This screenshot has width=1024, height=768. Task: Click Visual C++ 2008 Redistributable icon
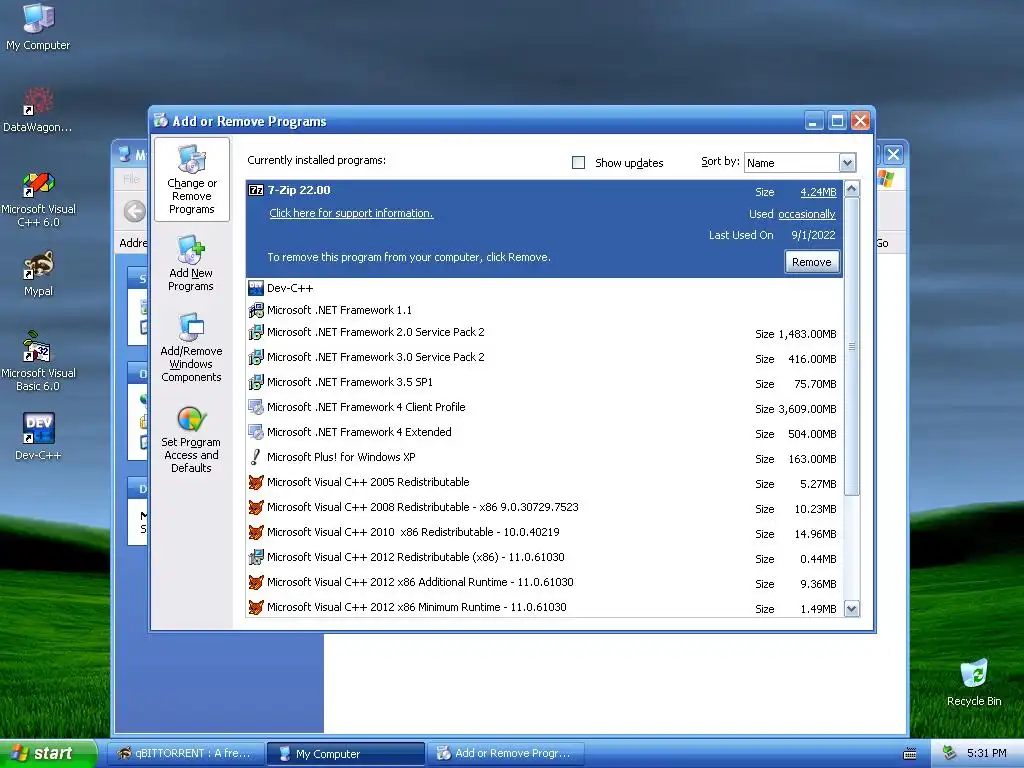[256, 507]
